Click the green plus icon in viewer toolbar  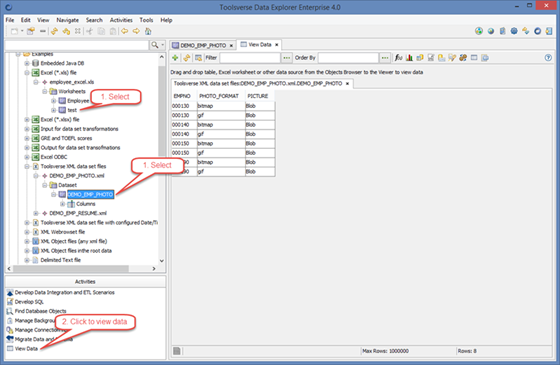tap(175, 58)
